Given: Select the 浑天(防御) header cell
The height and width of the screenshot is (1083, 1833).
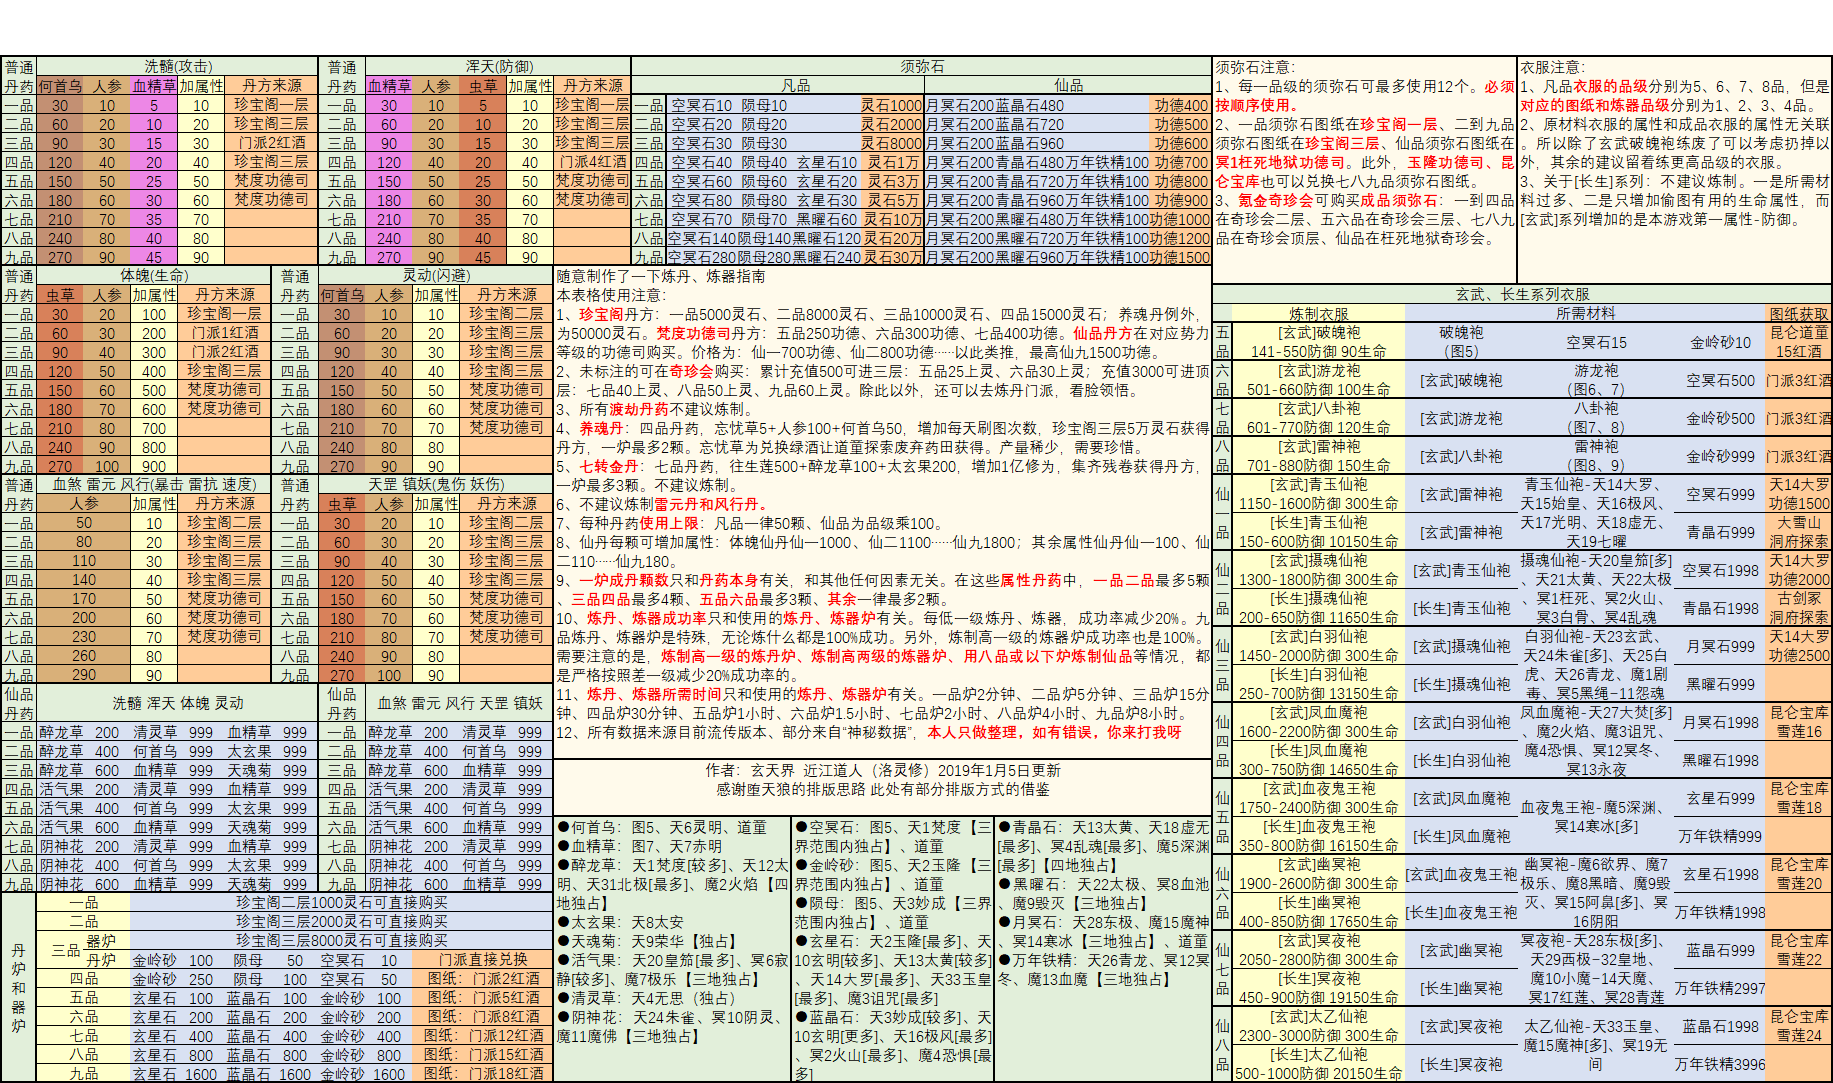Looking at the screenshot, I should point(499,66).
